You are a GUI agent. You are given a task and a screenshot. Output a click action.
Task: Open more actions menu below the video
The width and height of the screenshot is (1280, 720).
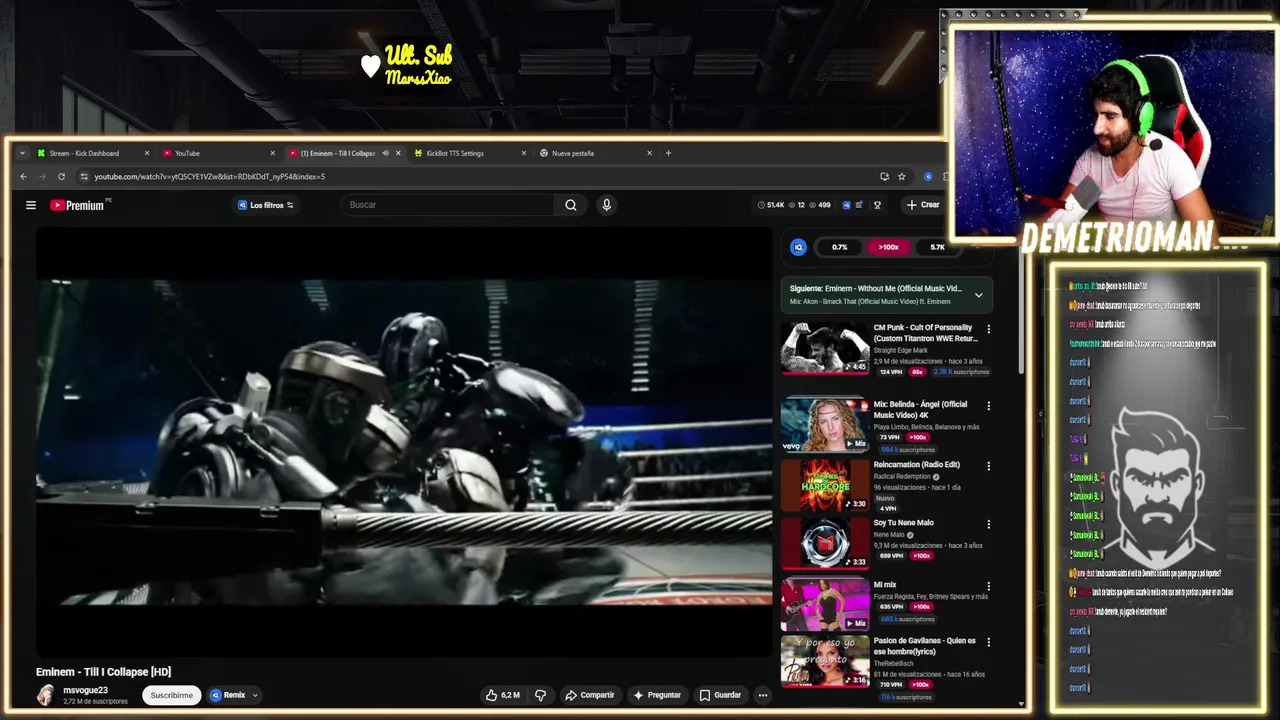[x=762, y=695]
